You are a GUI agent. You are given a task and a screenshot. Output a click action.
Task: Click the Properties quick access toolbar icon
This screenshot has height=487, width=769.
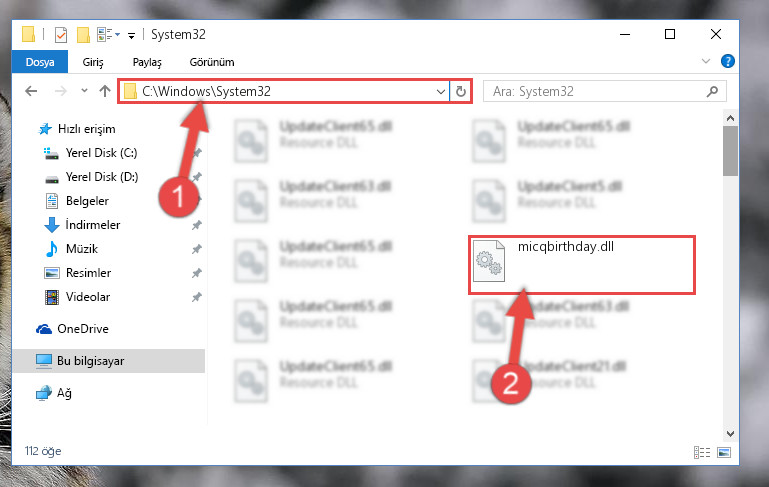(61, 35)
